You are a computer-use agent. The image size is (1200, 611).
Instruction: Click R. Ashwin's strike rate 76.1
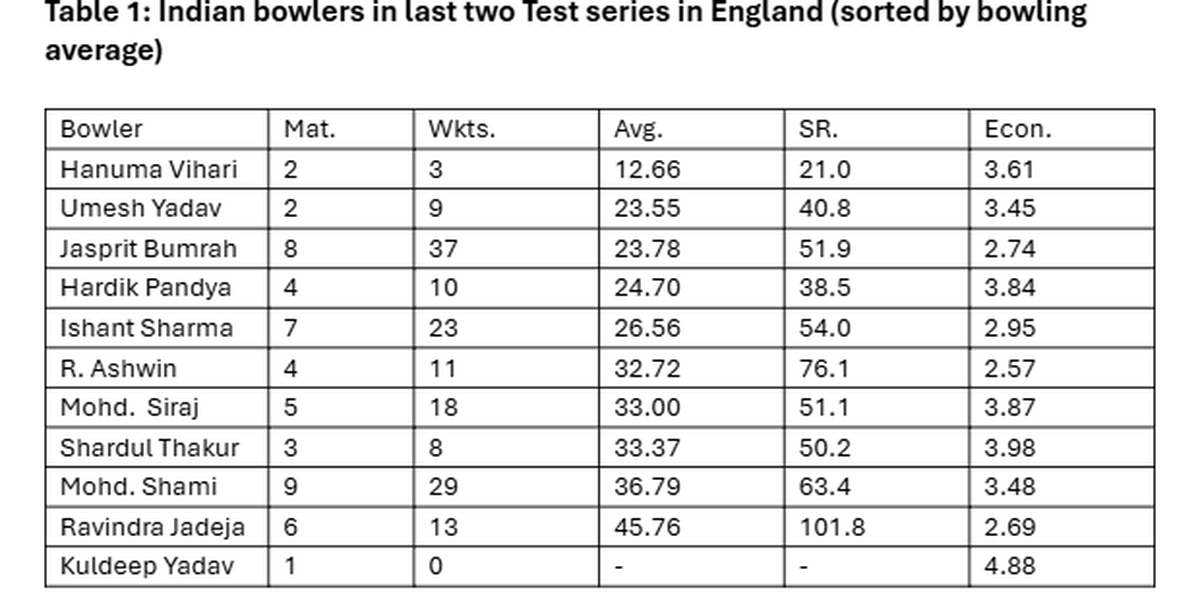click(x=825, y=368)
